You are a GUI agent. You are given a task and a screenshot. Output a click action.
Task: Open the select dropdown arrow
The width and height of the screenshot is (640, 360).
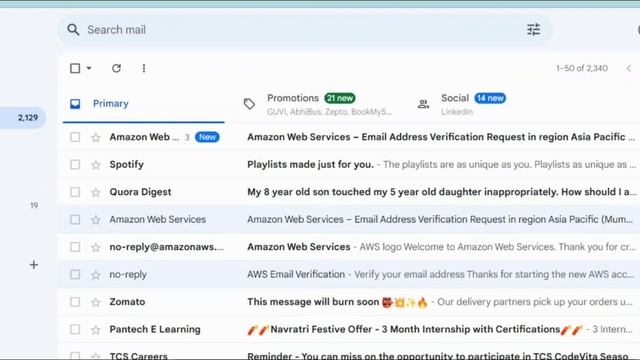coord(89,68)
